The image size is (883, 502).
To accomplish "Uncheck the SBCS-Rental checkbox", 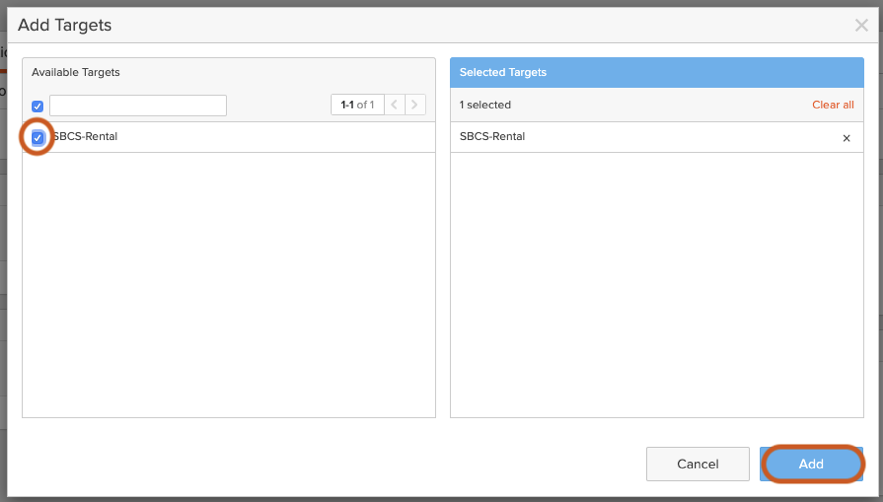I will [x=38, y=137].
